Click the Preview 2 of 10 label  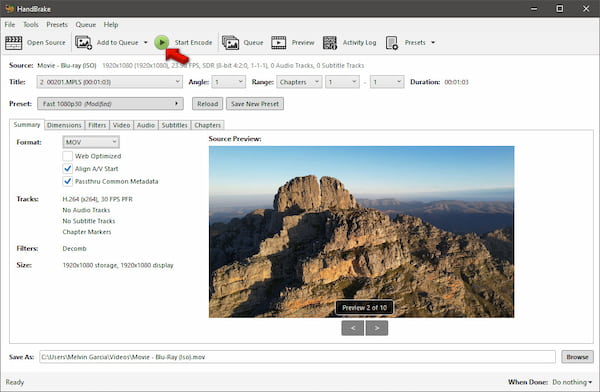tap(364, 307)
